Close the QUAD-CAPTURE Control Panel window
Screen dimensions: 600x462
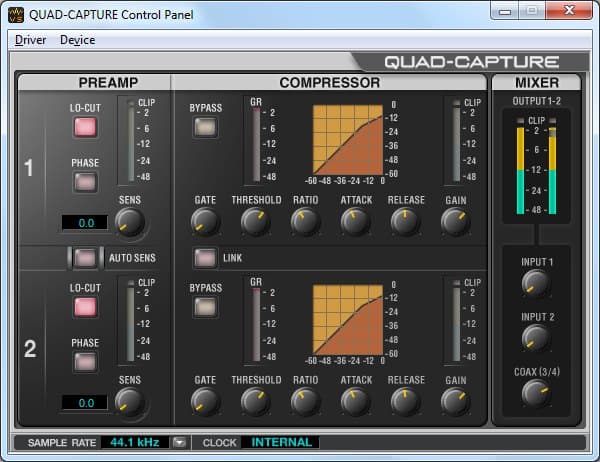click(569, 11)
